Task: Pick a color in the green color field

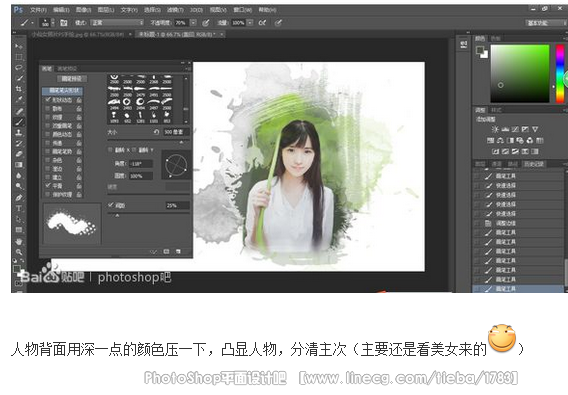Action: click(520, 74)
